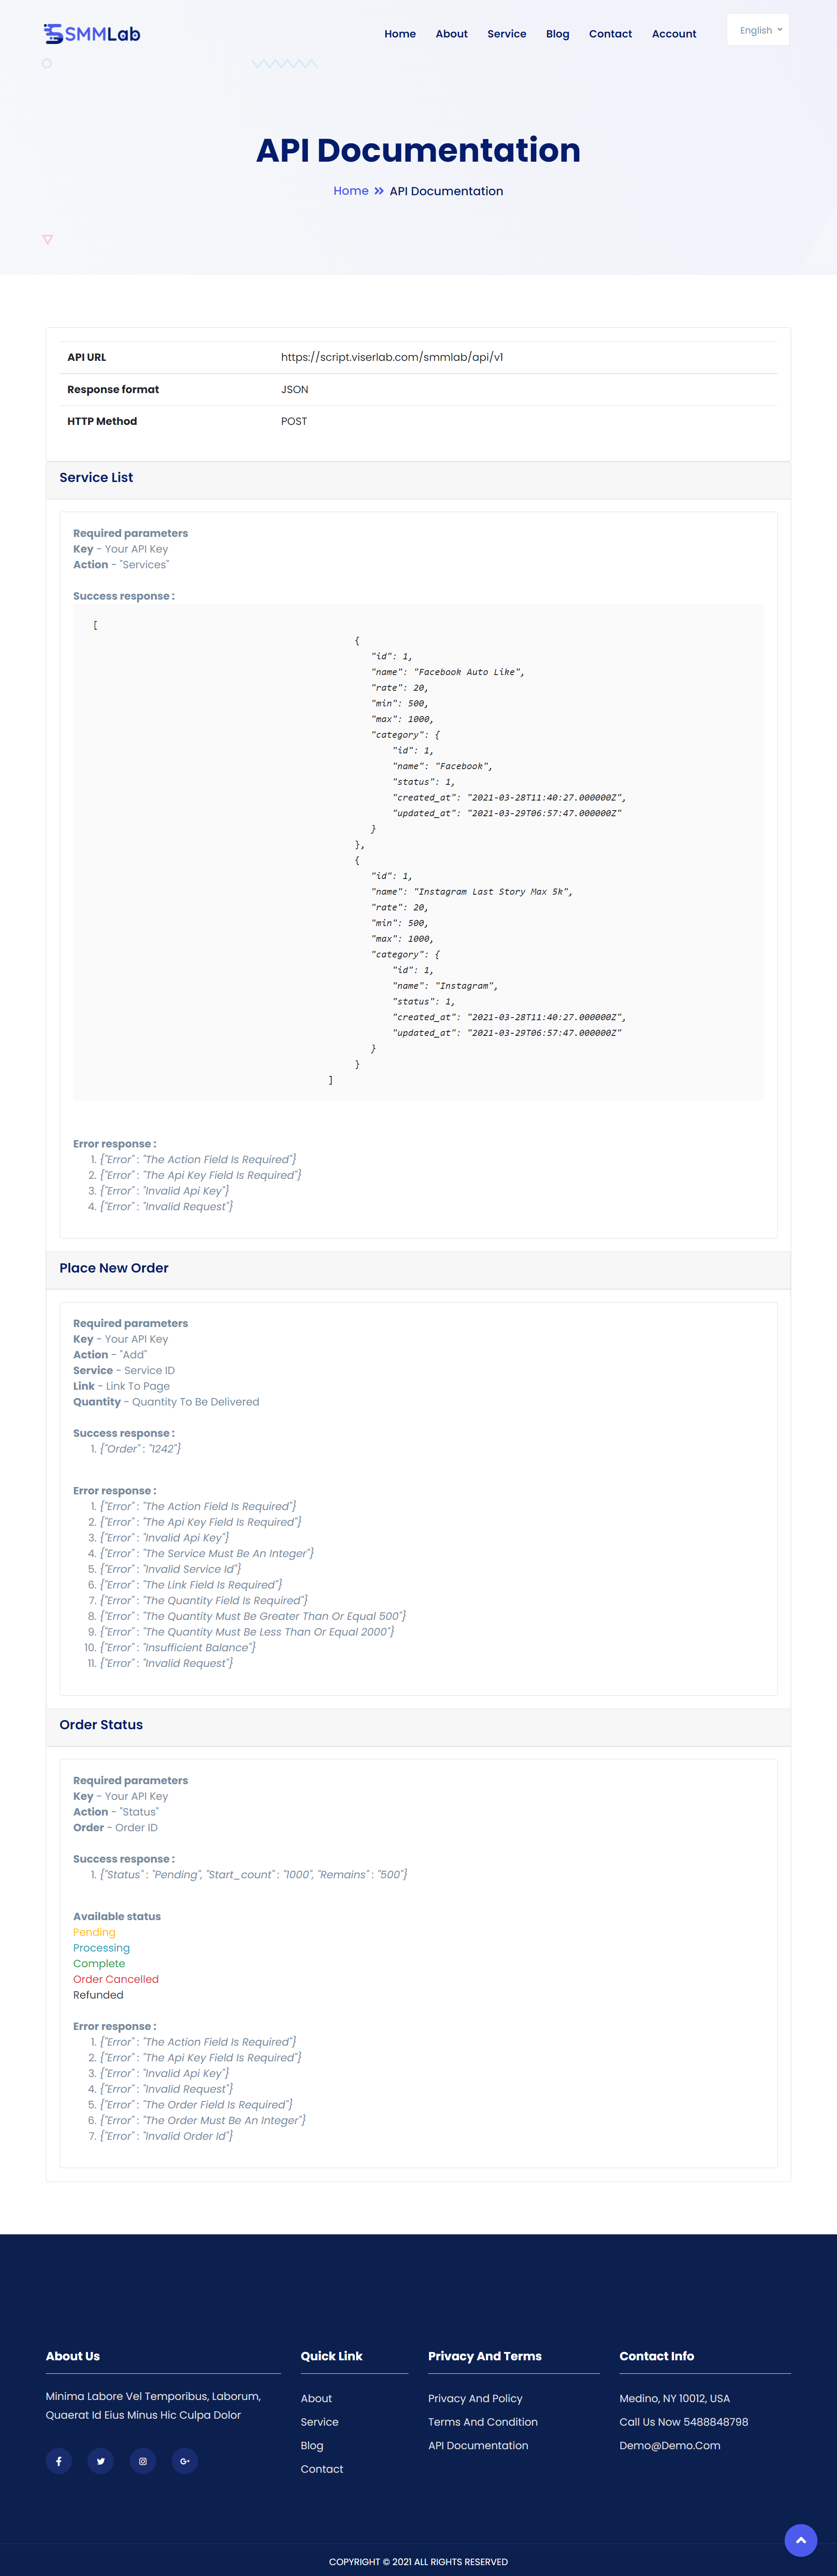Click the Processing status label
This screenshot has height=2576, width=837.
pos(101,1948)
